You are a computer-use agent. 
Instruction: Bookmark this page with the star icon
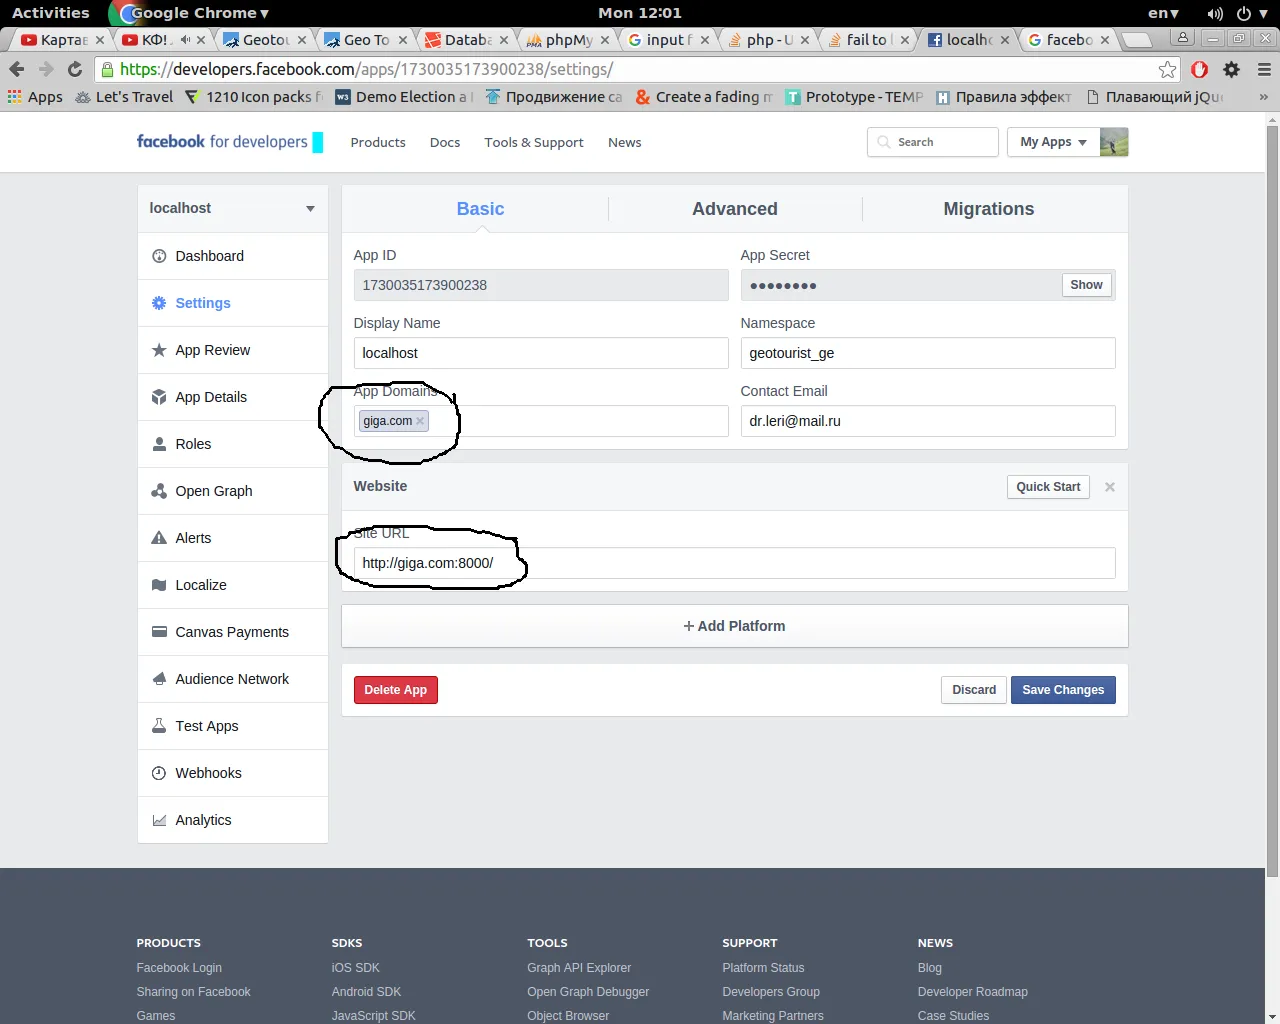pos(1167,69)
